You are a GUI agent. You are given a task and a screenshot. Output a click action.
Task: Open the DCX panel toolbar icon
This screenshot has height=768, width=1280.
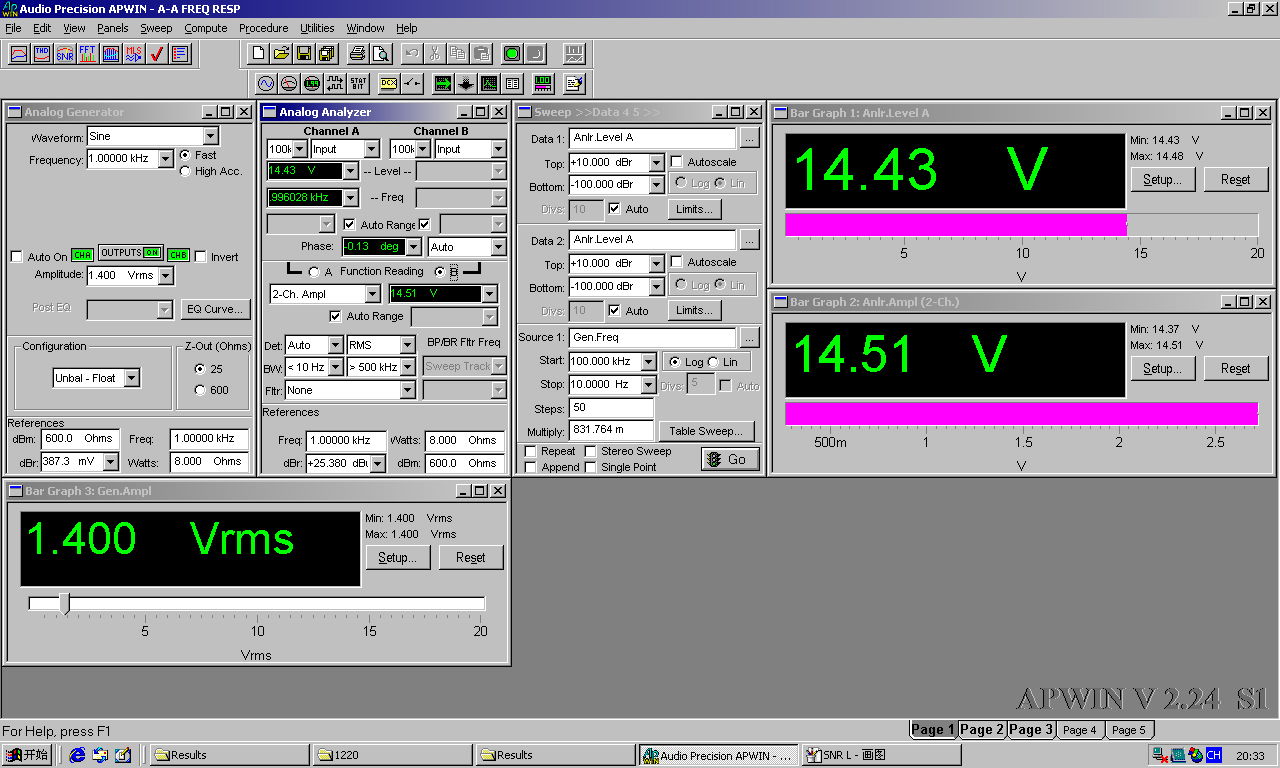(389, 83)
